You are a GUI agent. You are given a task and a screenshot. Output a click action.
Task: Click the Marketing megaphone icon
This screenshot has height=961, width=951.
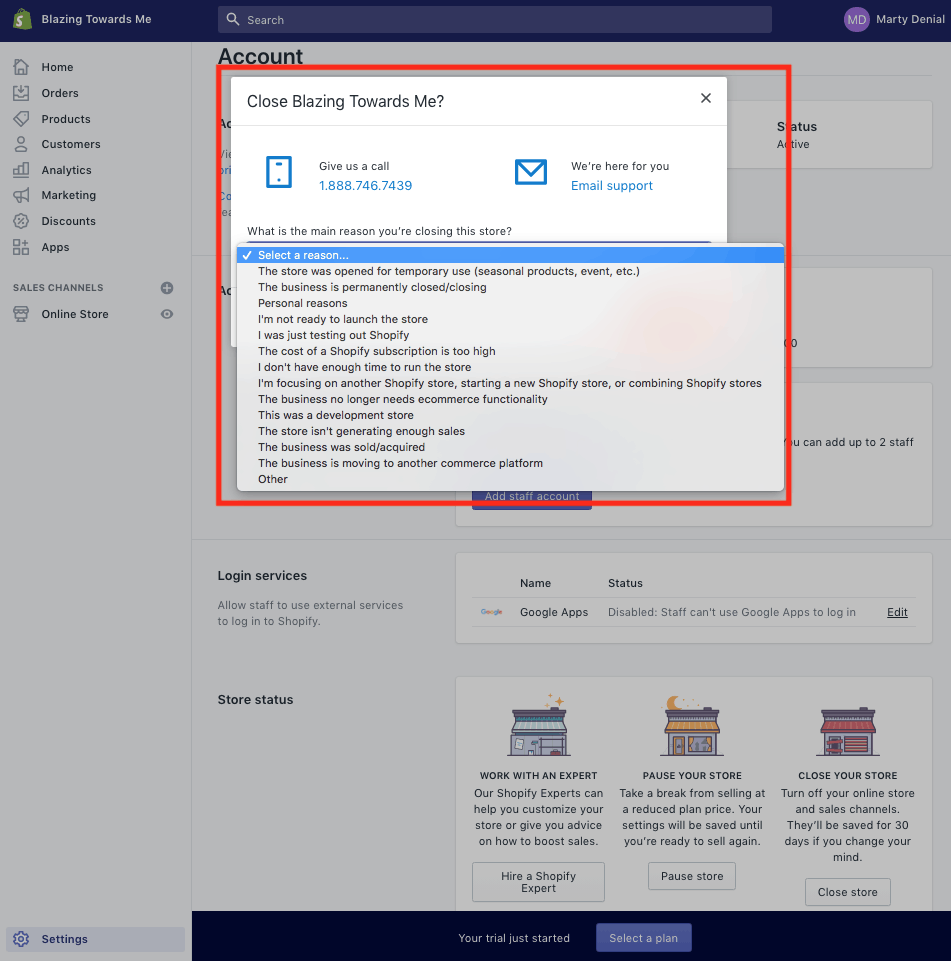[21, 196]
